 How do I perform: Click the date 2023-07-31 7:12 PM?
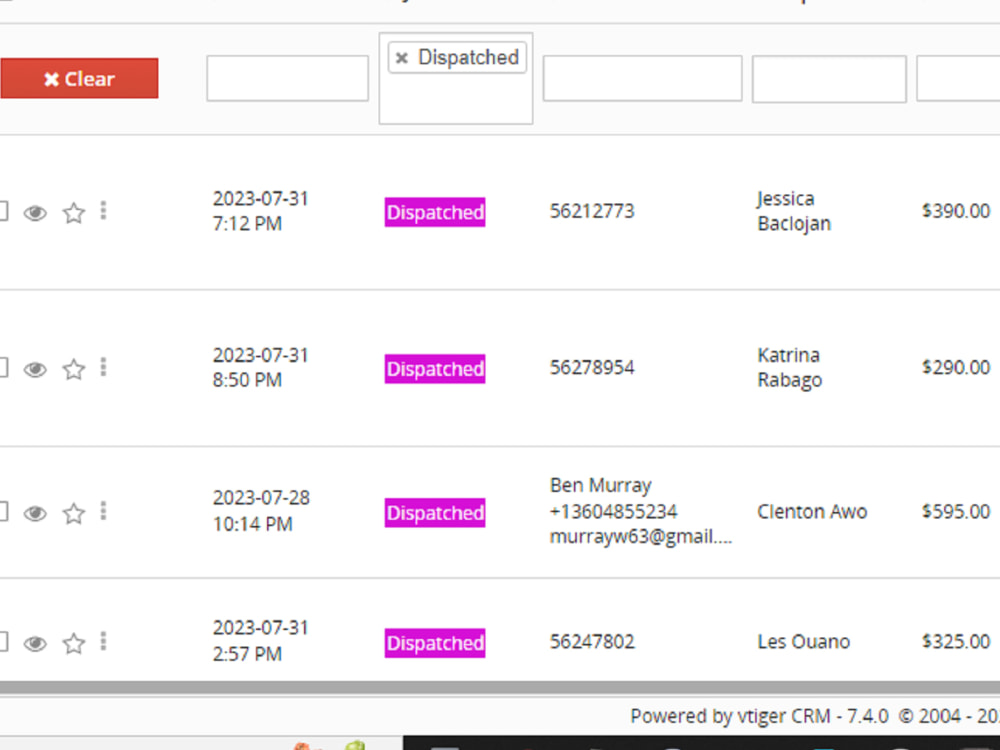(260, 211)
